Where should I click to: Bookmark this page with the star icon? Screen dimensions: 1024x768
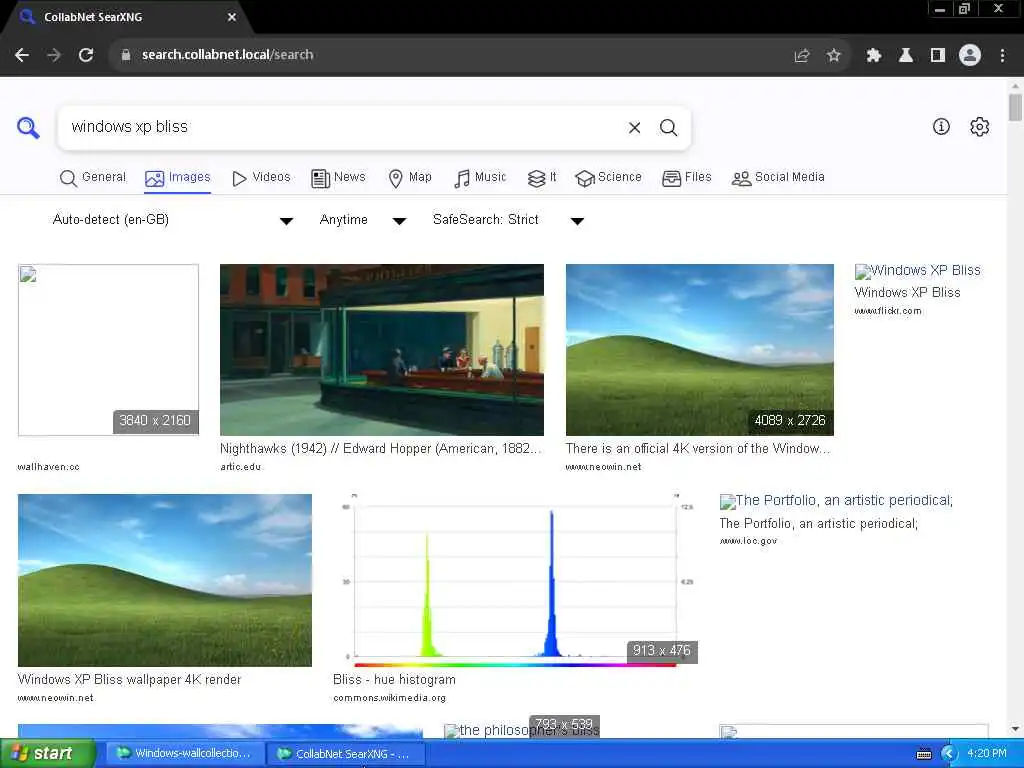coord(833,56)
